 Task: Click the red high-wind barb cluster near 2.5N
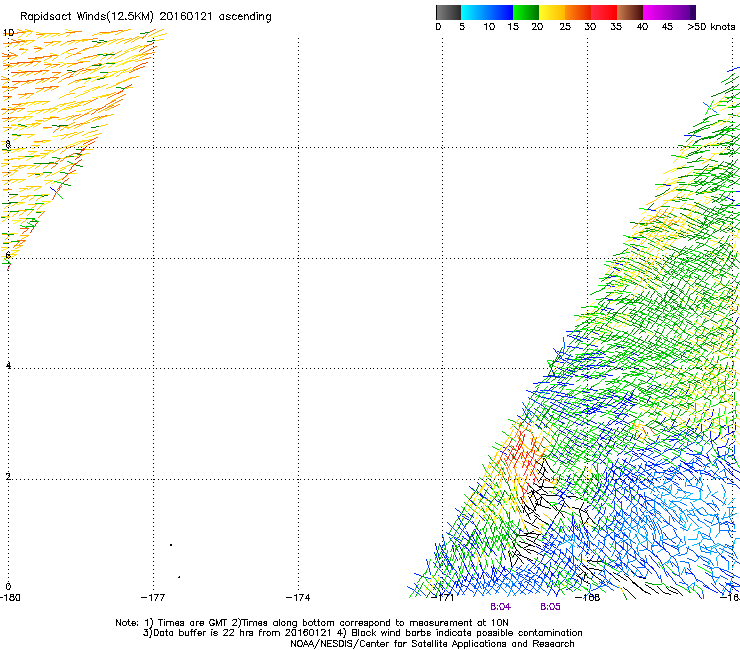[523, 458]
